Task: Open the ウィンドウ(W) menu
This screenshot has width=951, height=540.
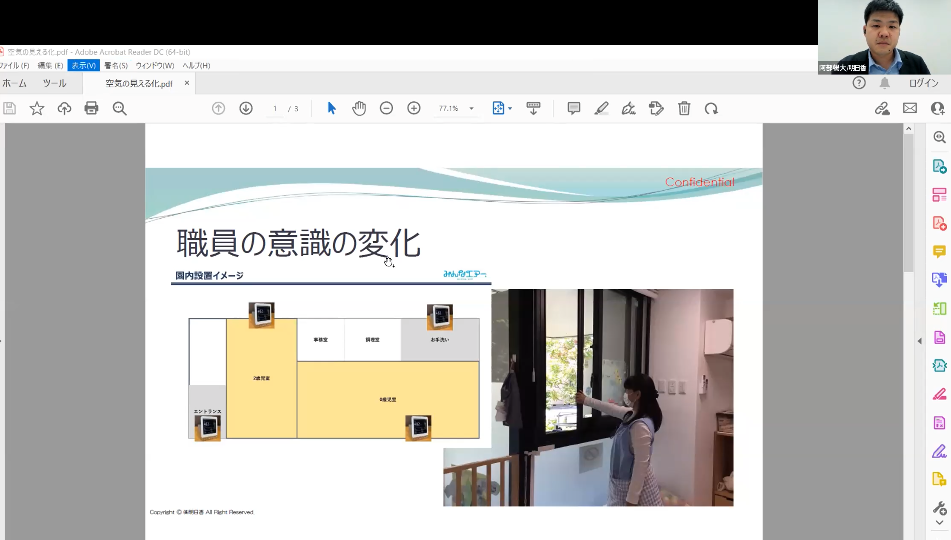Action: 155,66
